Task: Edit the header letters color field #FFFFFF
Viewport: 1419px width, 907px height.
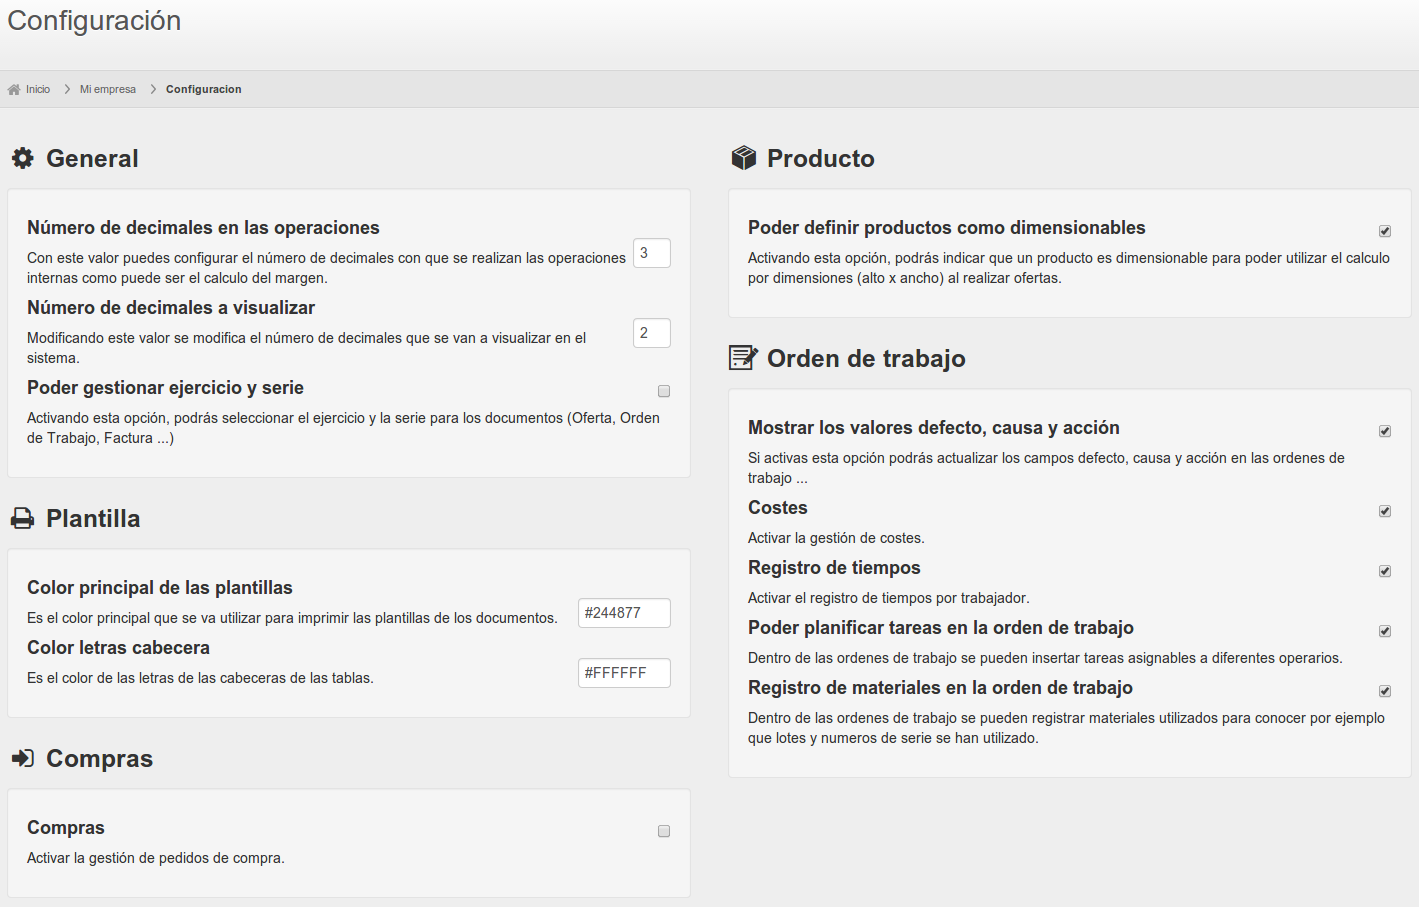Action: tap(624, 673)
